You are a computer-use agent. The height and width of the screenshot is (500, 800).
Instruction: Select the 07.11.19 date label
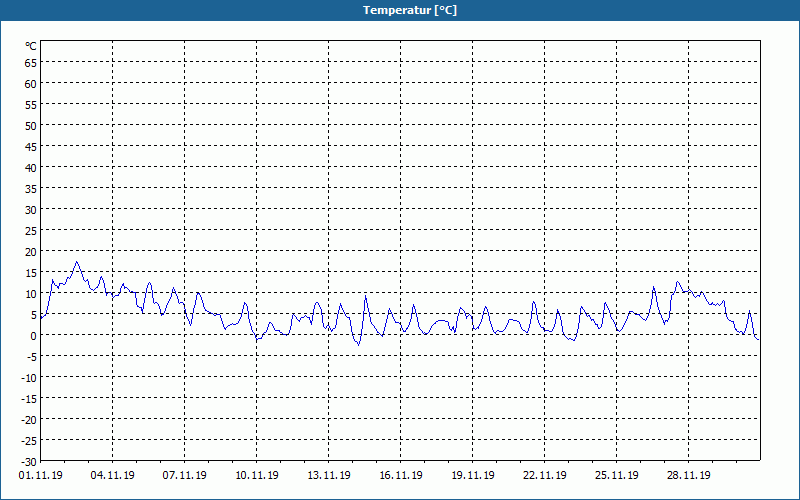[x=185, y=475]
